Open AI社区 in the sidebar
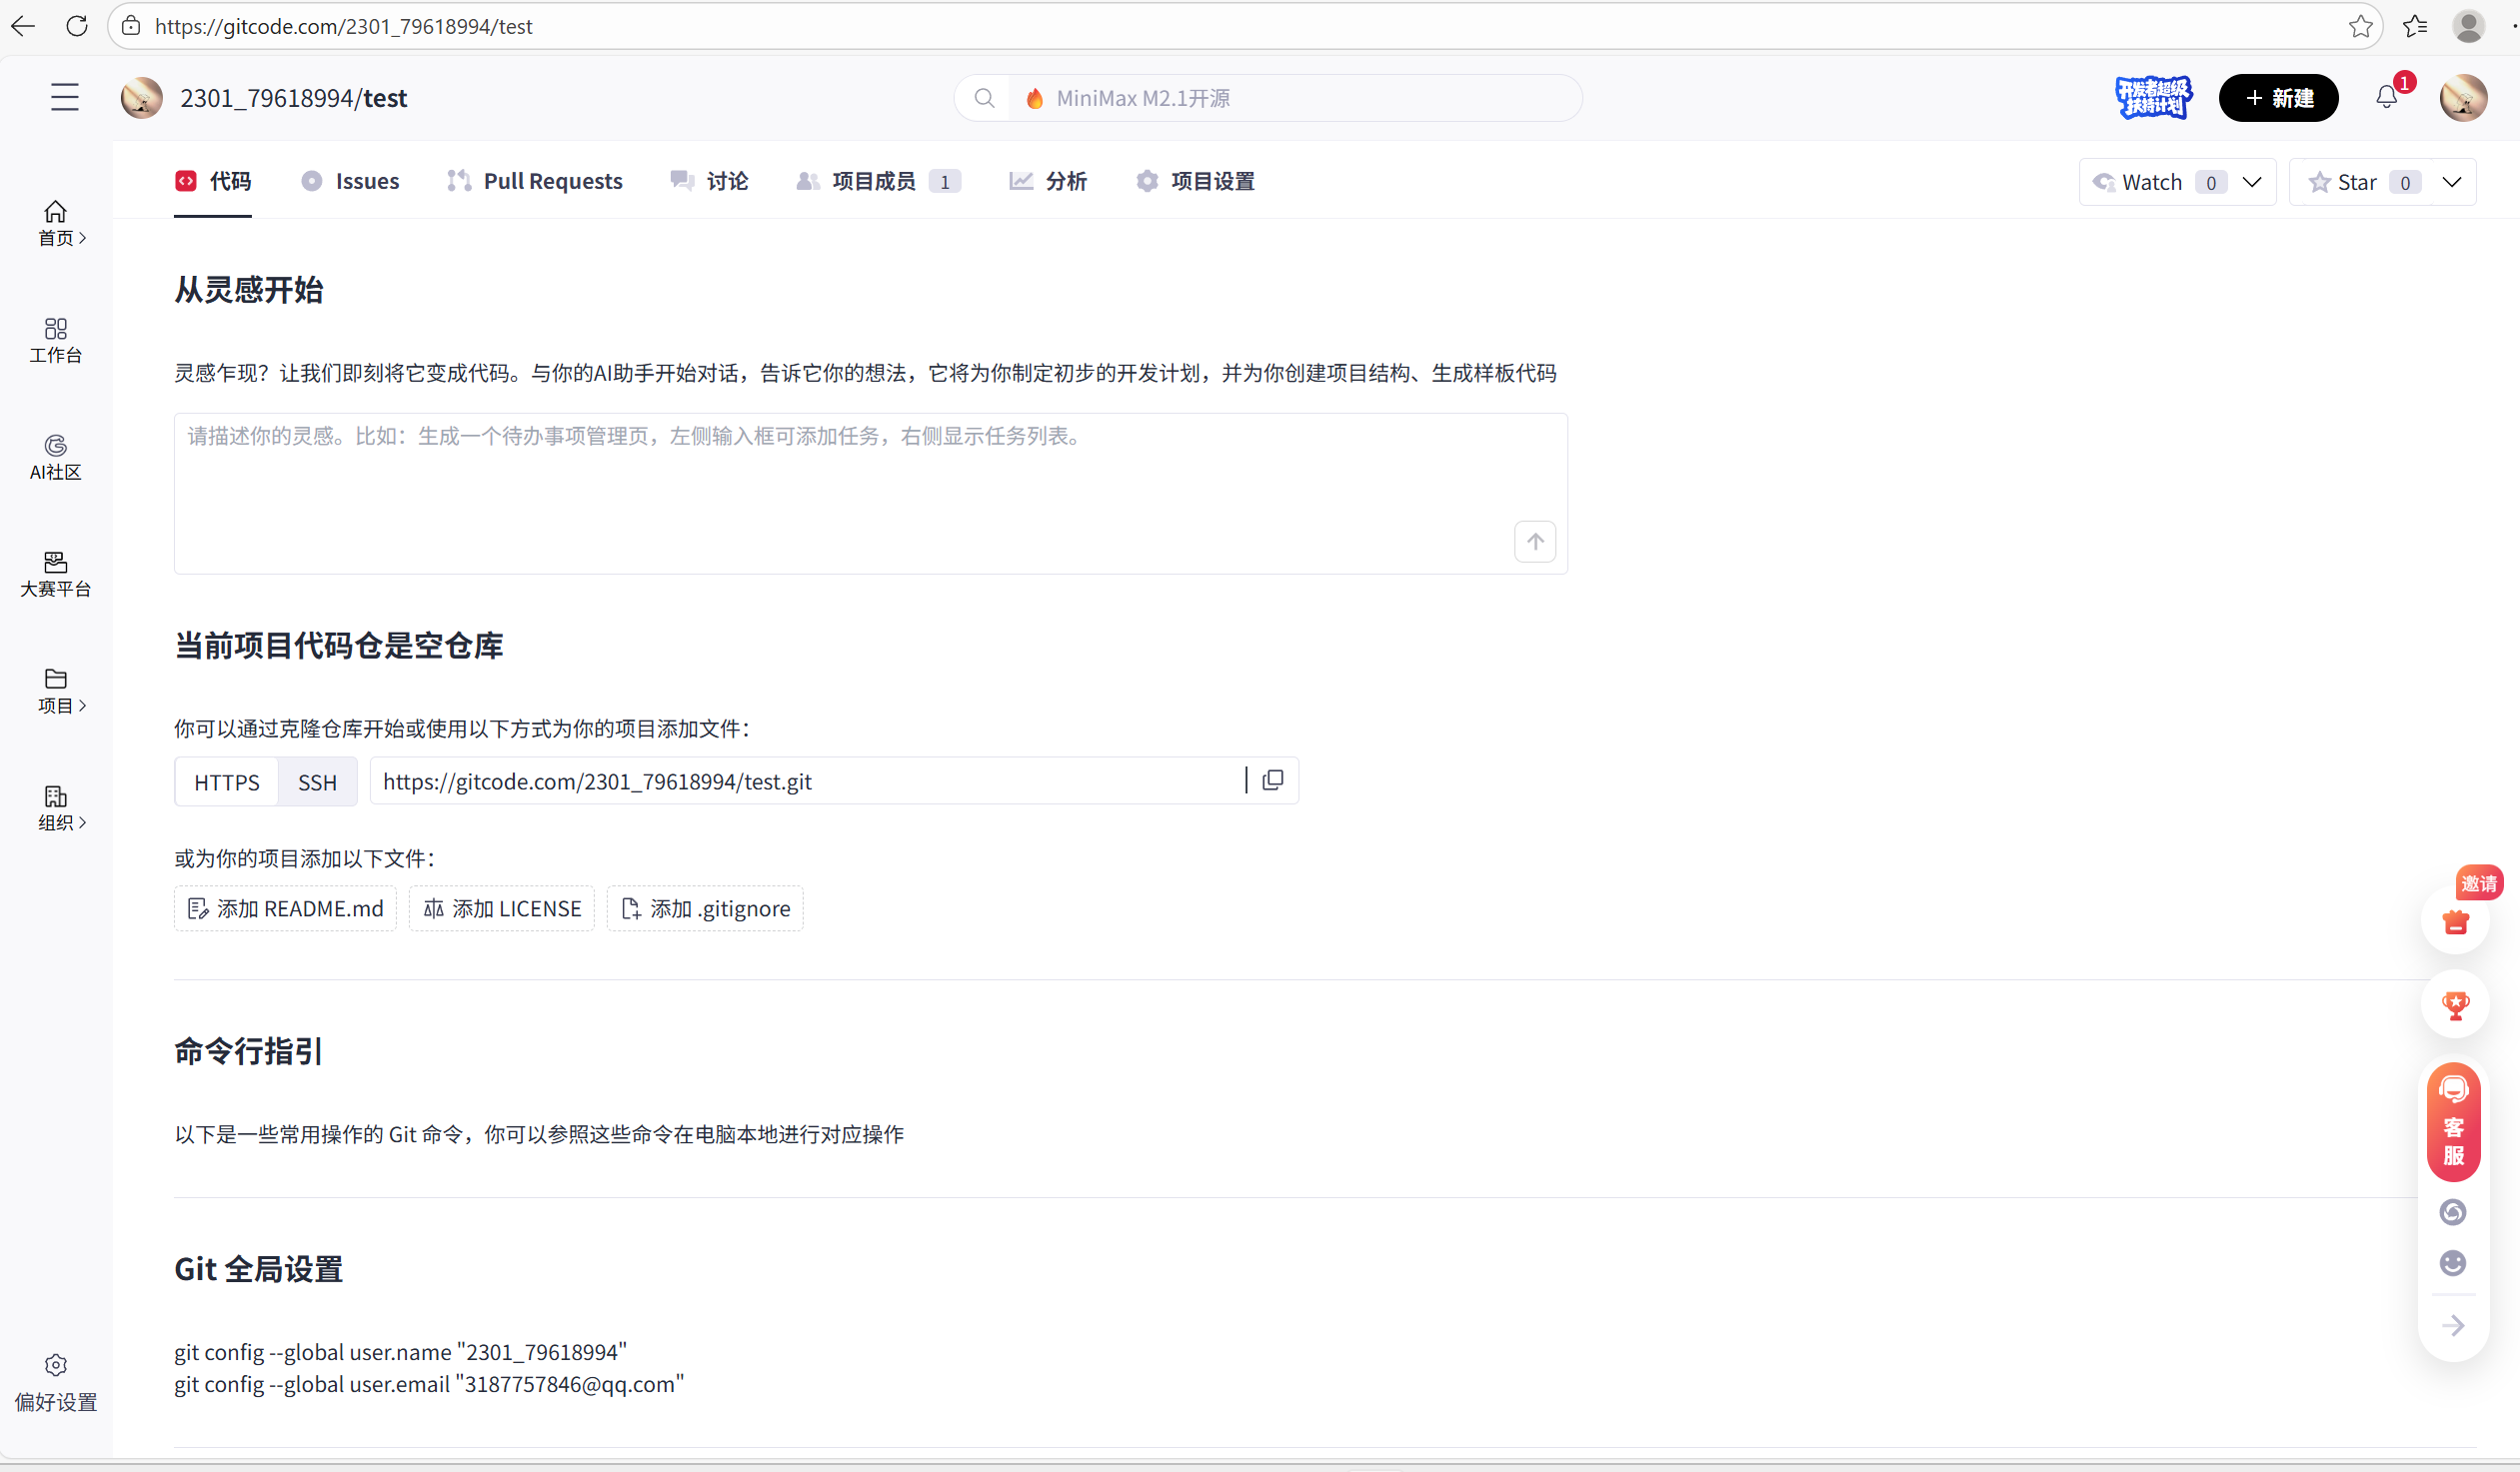The image size is (2520, 1472). (x=56, y=457)
